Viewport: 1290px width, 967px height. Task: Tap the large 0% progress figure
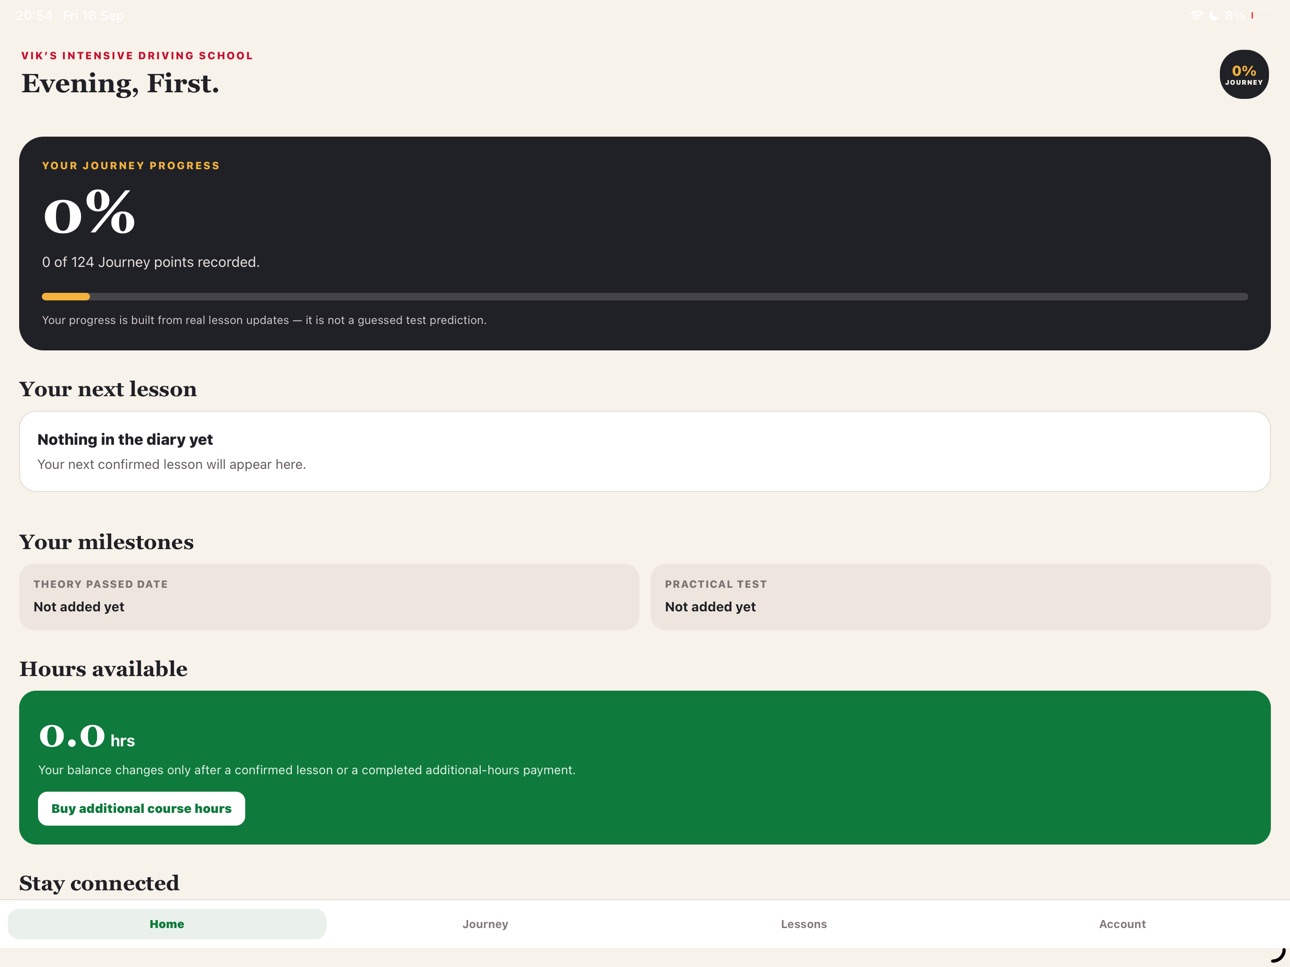click(x=89, y=213)
